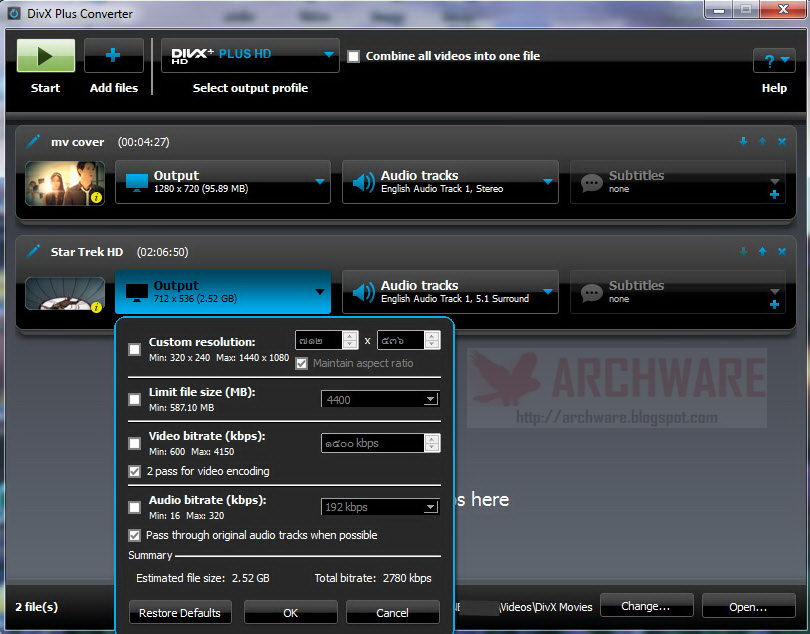Image resolution: width=810 pixels, height=634 pixels.
Task: Open Star Trek HD Subtitles dropdown arrow
Action: click(774, 291)
